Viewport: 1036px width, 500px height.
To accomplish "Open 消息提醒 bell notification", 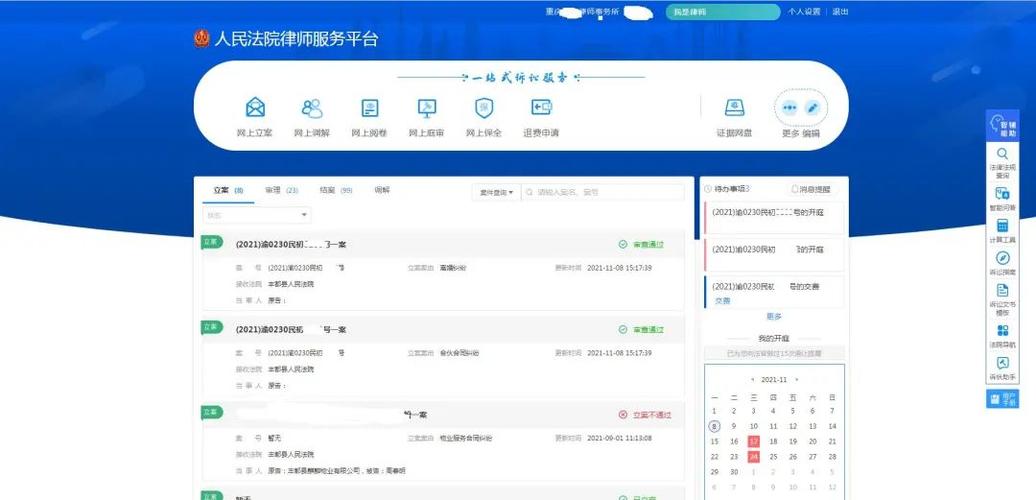I will [811, 189].
